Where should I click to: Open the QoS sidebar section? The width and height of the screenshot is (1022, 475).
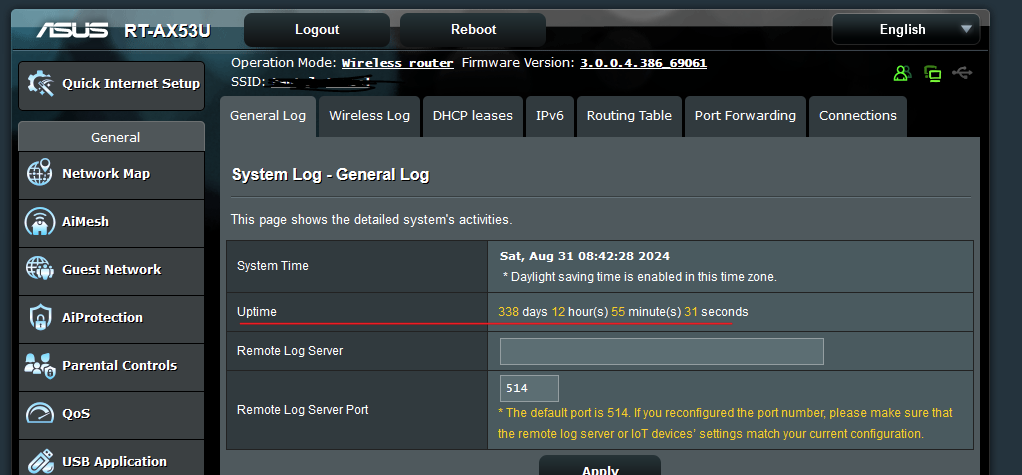76,413
